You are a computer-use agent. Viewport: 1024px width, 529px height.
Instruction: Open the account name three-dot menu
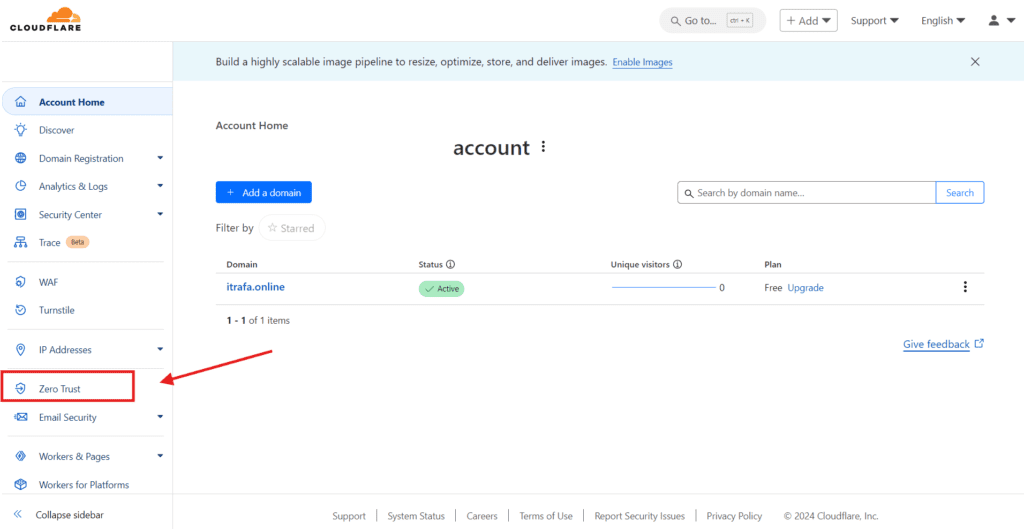click(x=543, y=147)
